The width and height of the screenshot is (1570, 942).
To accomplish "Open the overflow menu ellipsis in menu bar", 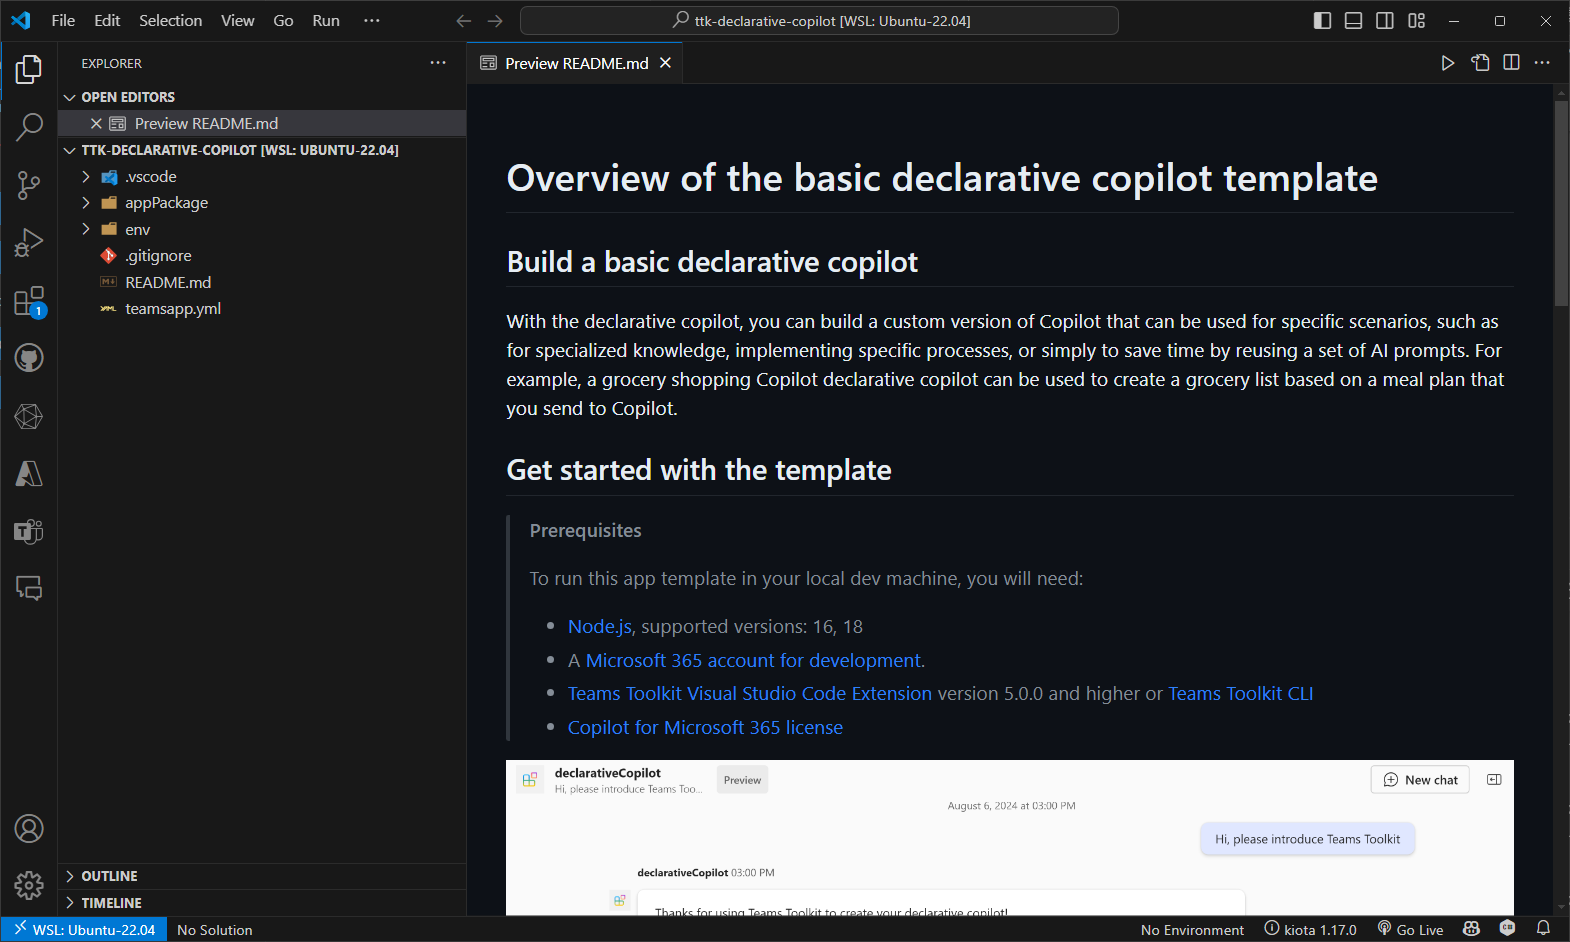I will tap(372, 20).
